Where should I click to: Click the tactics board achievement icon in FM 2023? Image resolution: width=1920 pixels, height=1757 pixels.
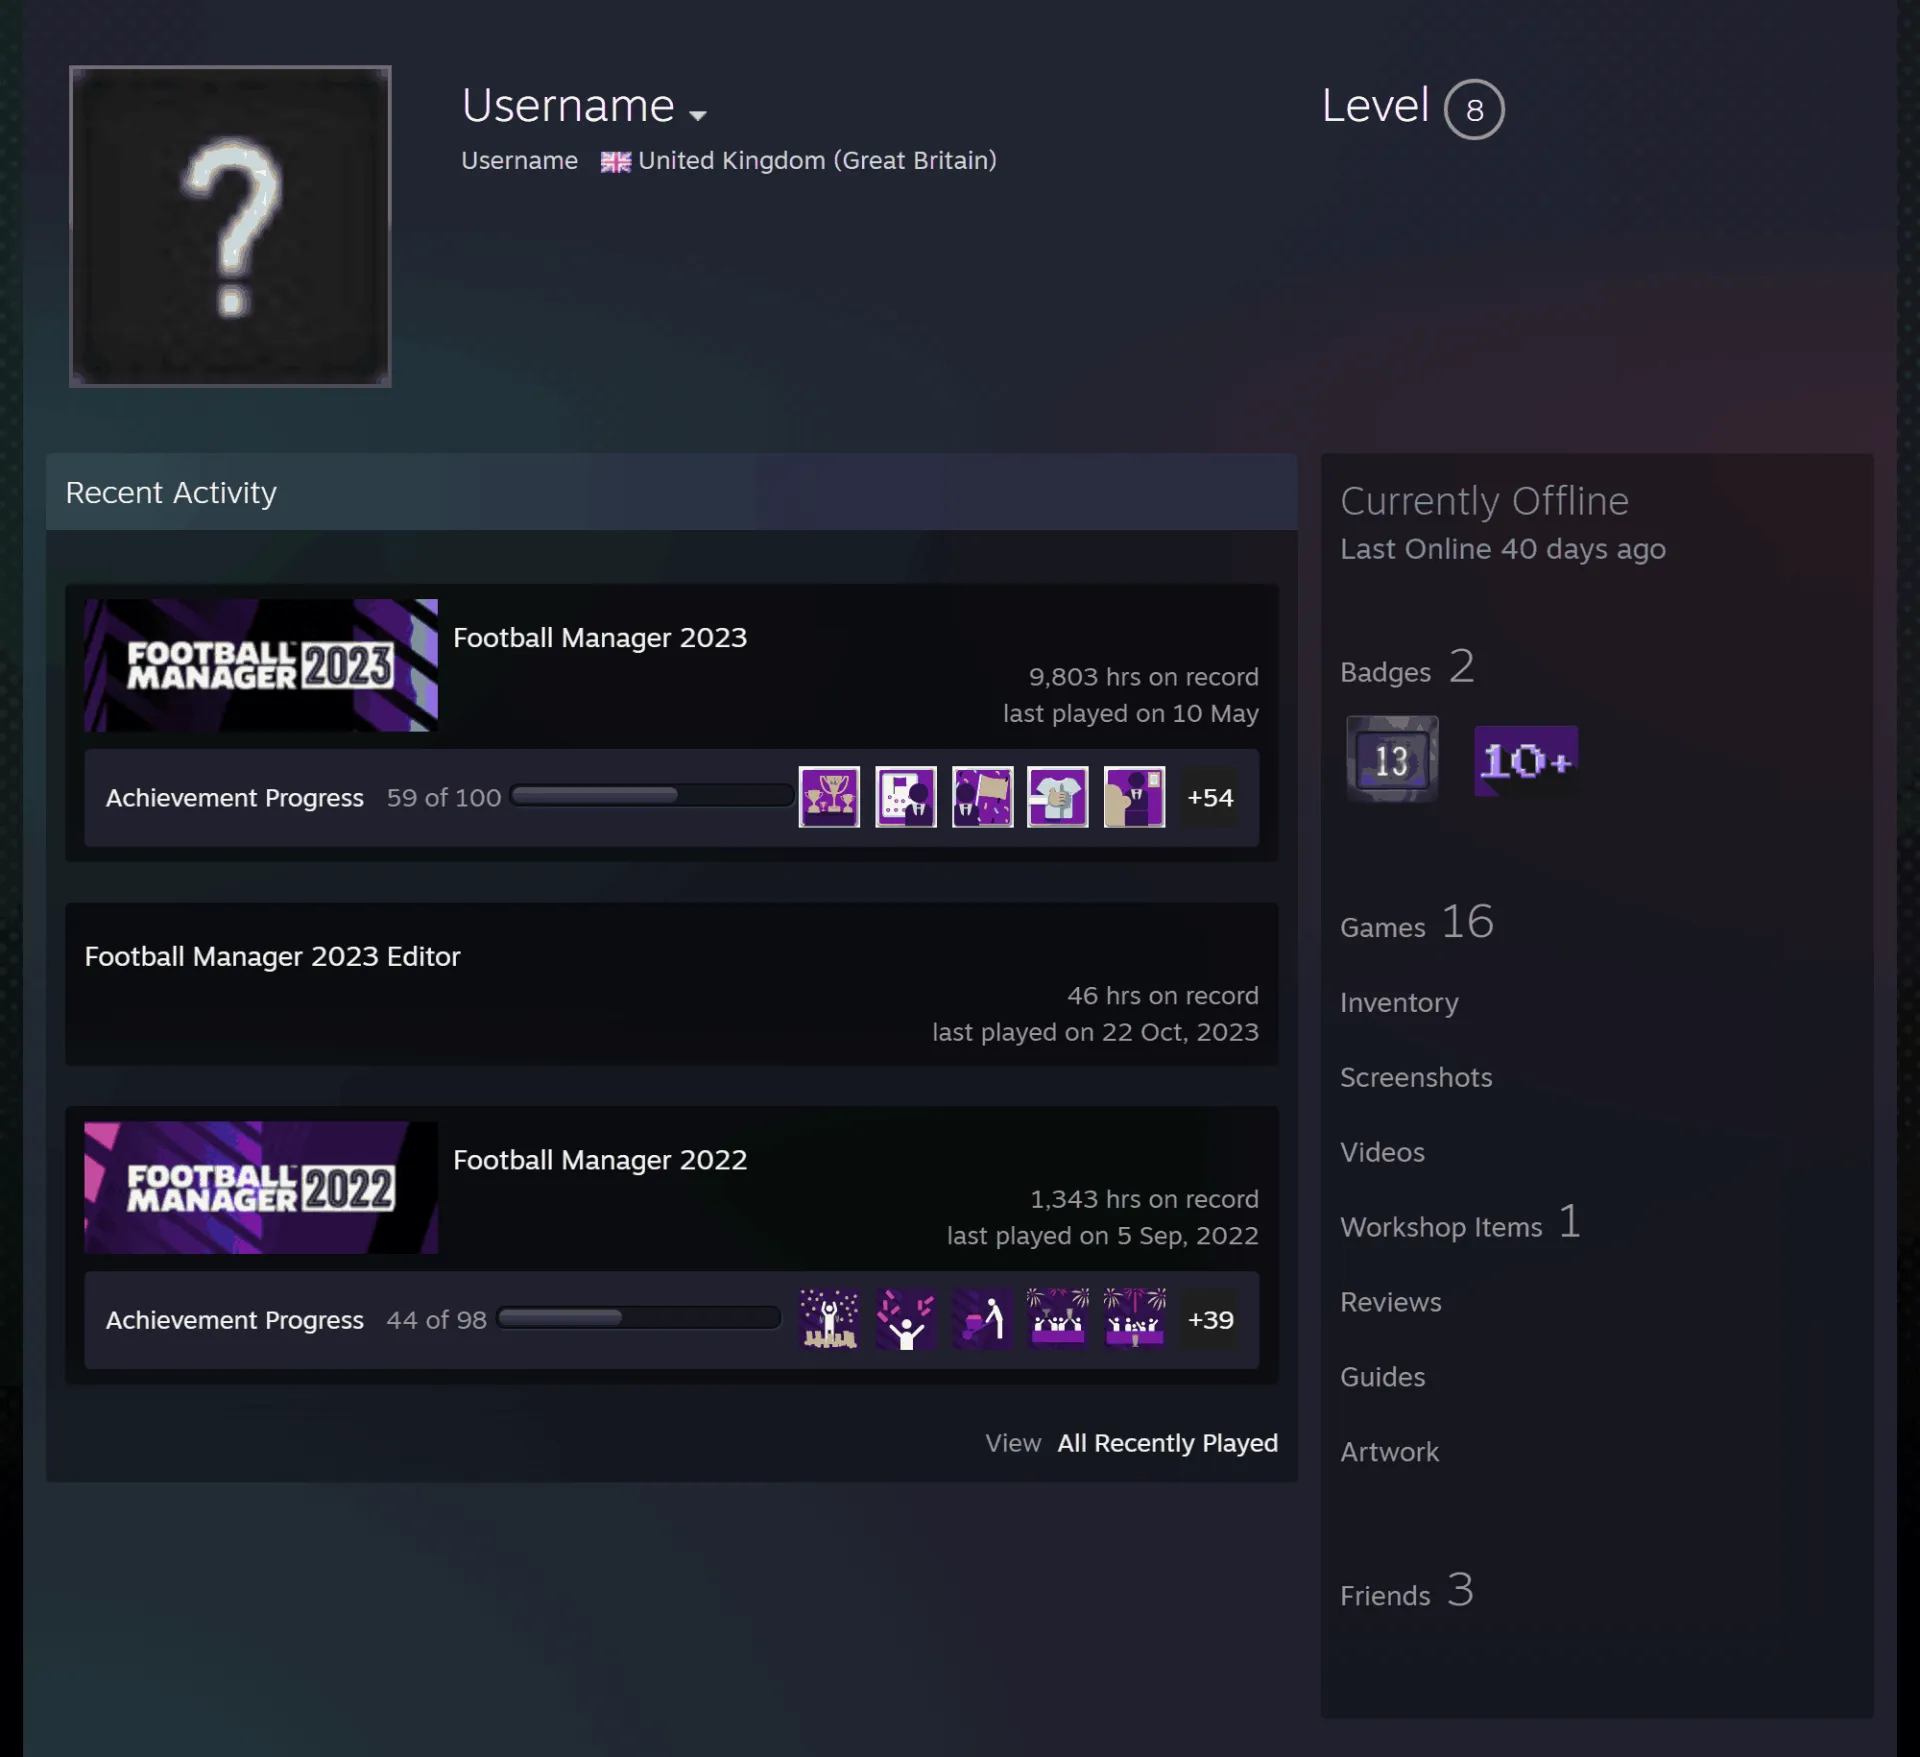906,797
